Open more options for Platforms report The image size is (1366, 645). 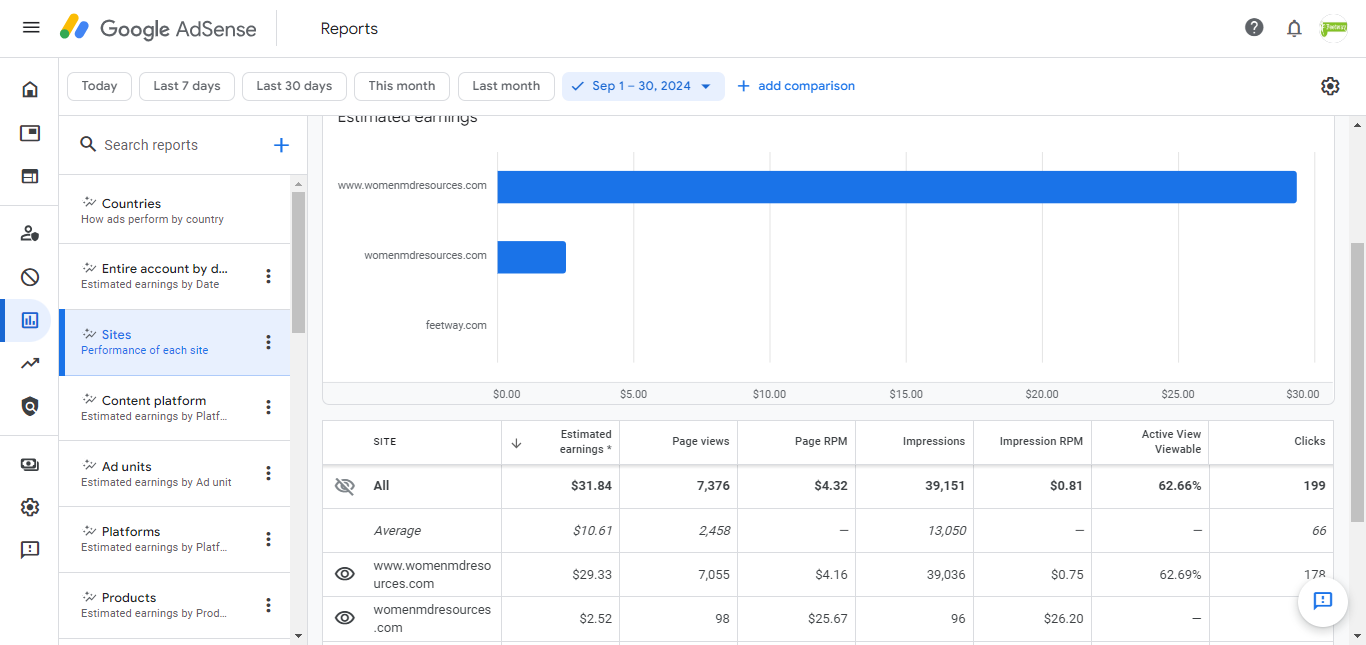[x=268, y=539]
